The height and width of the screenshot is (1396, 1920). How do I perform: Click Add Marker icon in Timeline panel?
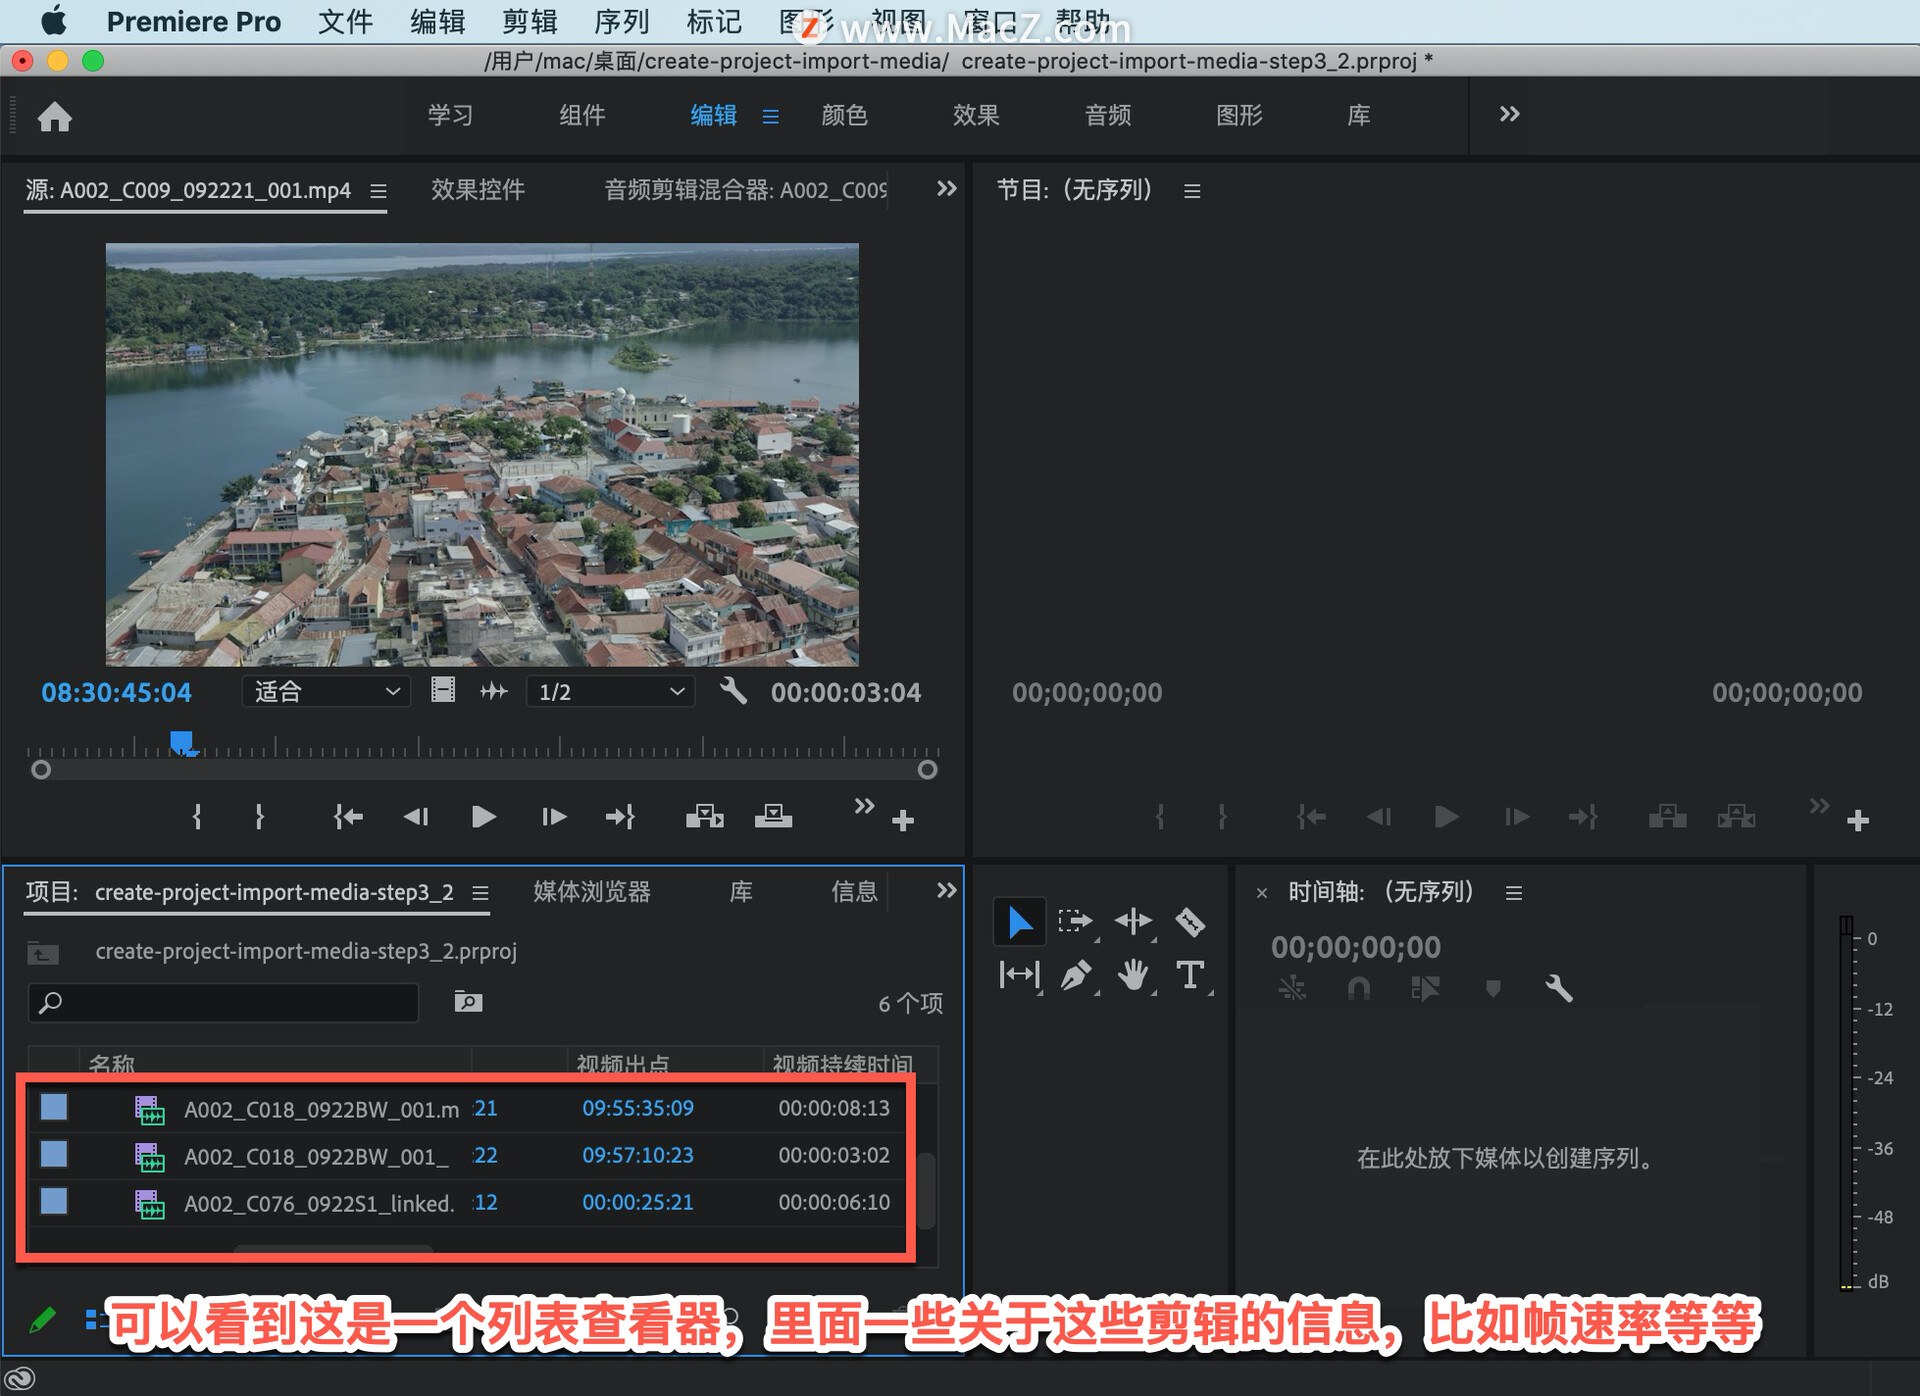(x=1493, y=989)
